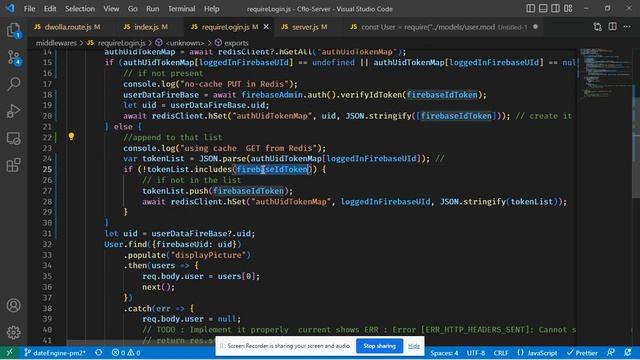Toggle primary side bar layout icon

pos(530,8)
